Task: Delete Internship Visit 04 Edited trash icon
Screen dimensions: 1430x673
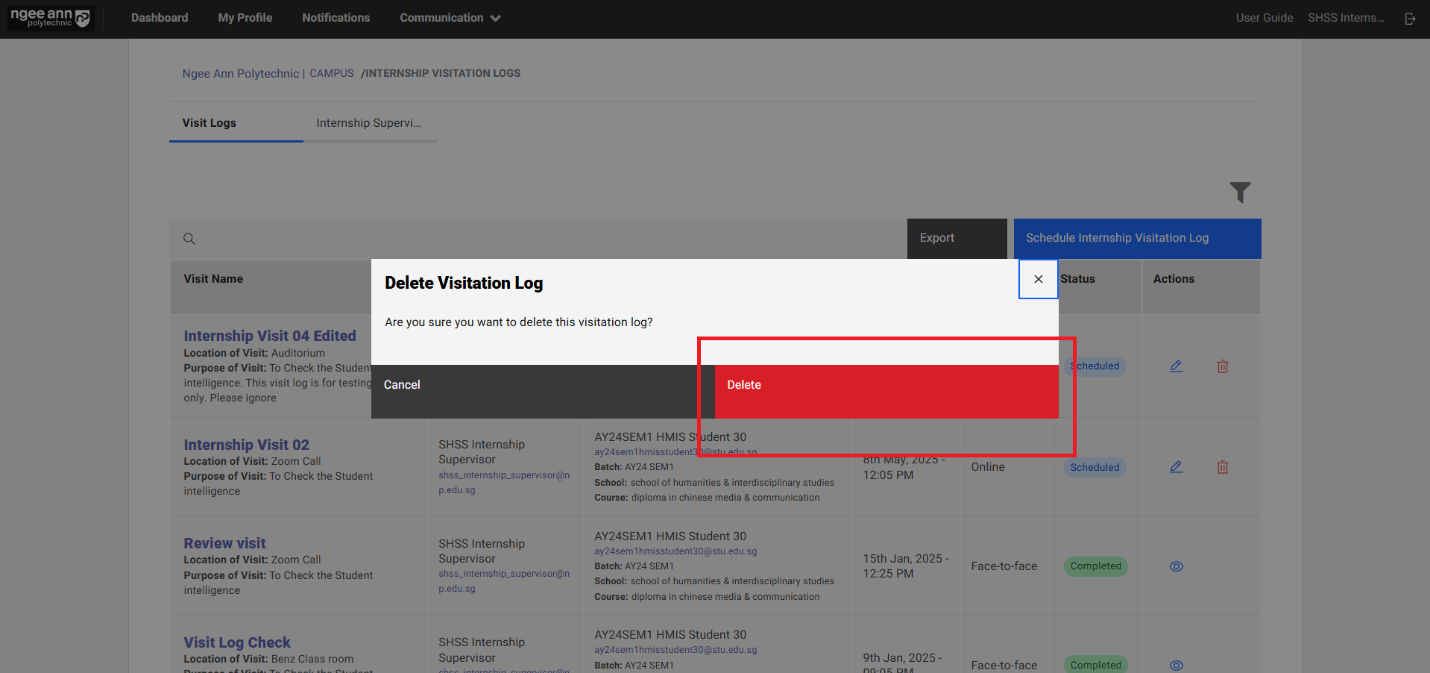Action: [x=1222, y=366]
